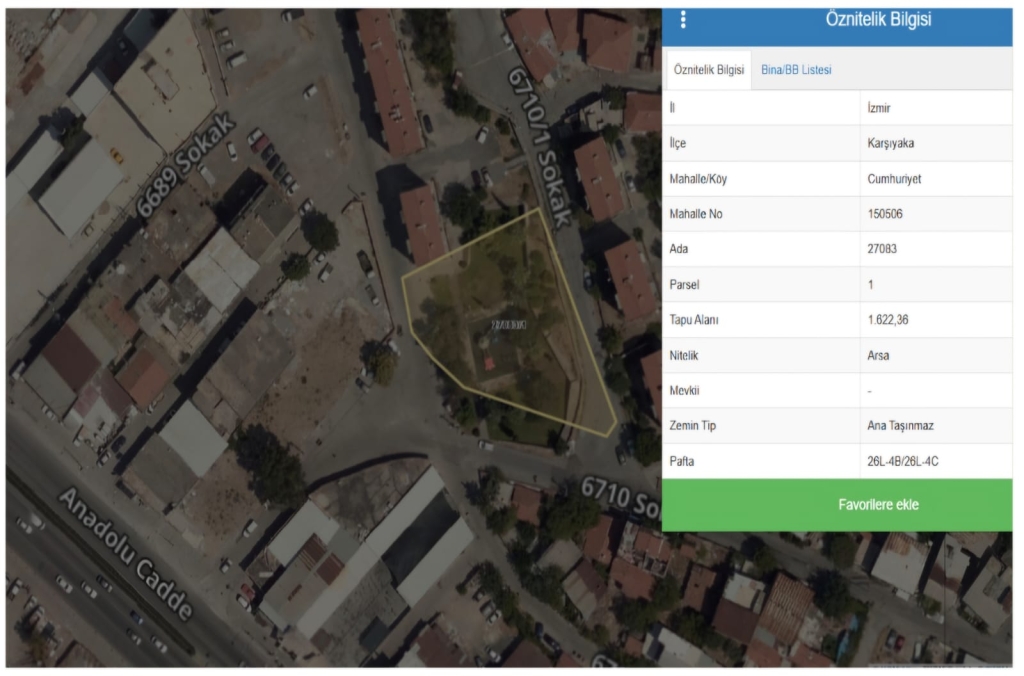Click the parcel number label inside the outlined plot

coord(509,326)
